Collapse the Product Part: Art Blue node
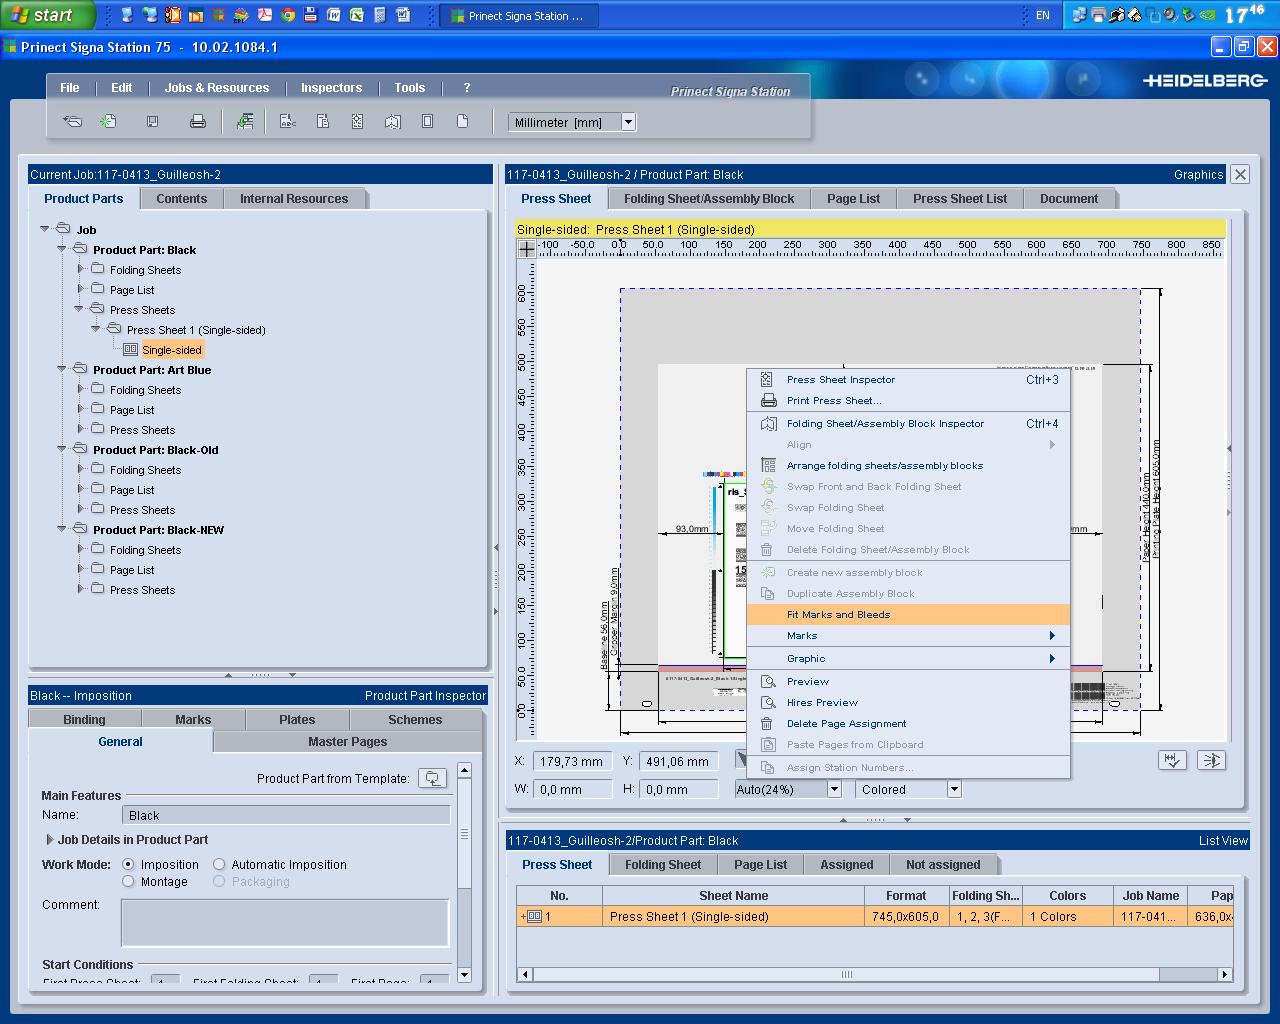Image resolution: width=1280 pixels, height=1024 pixels. pyautogui.click(x=61, y=368)
